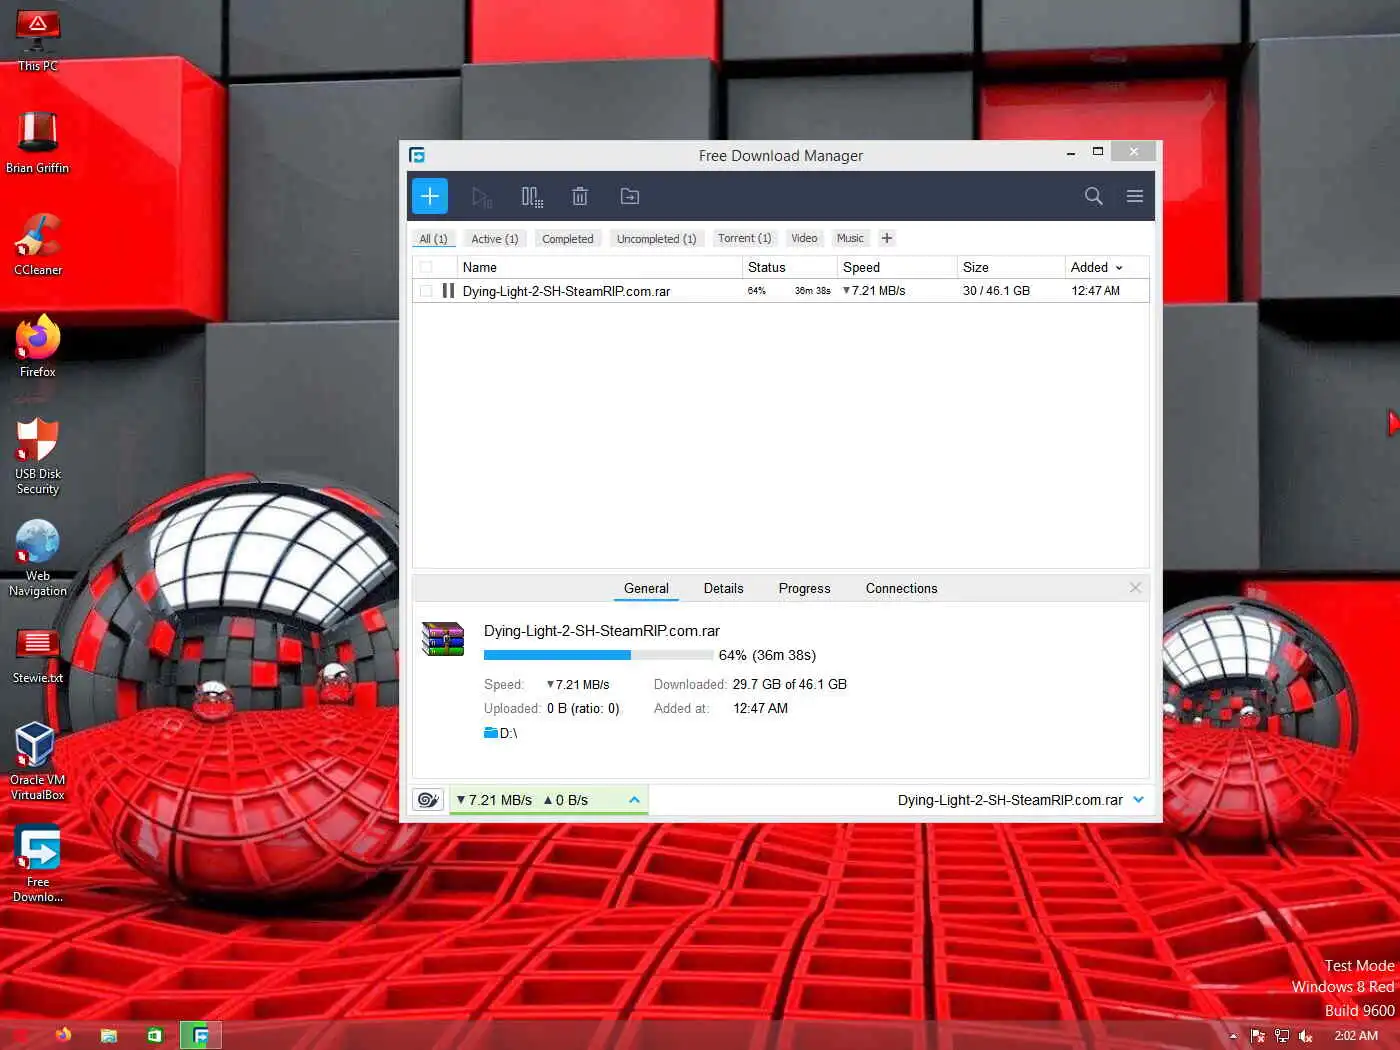1400x1050 pixels.
Task: Switch to Details tab in bottom panel
Action: click(x=724, y=588)
